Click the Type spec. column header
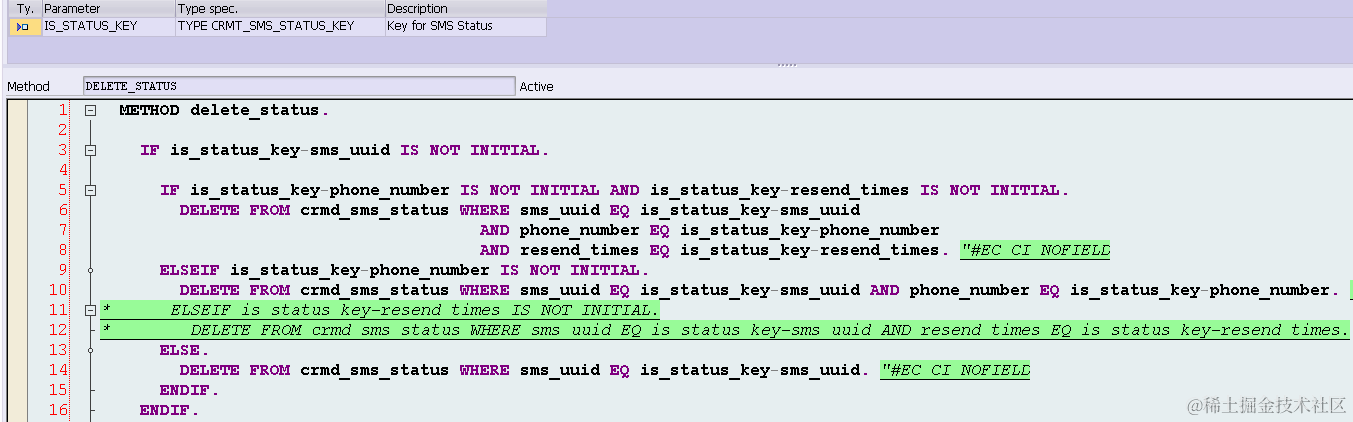The image size is (1353, 422). [279, 9]
